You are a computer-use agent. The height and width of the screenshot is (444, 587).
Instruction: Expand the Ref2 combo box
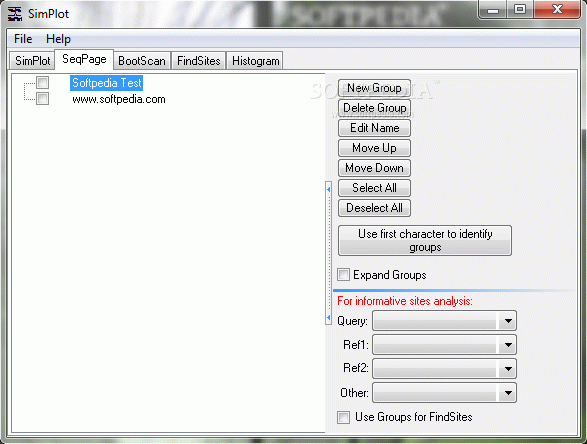tap(444, 369)
